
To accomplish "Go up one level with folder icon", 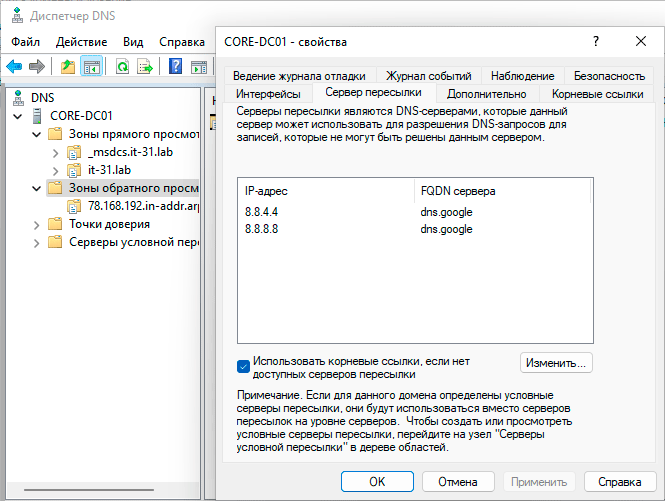I will 68,66.
